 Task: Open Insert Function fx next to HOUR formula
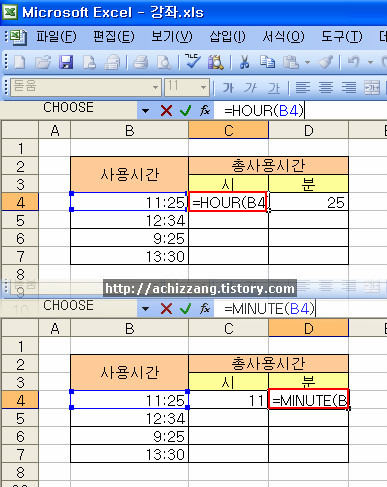[205, 110]
